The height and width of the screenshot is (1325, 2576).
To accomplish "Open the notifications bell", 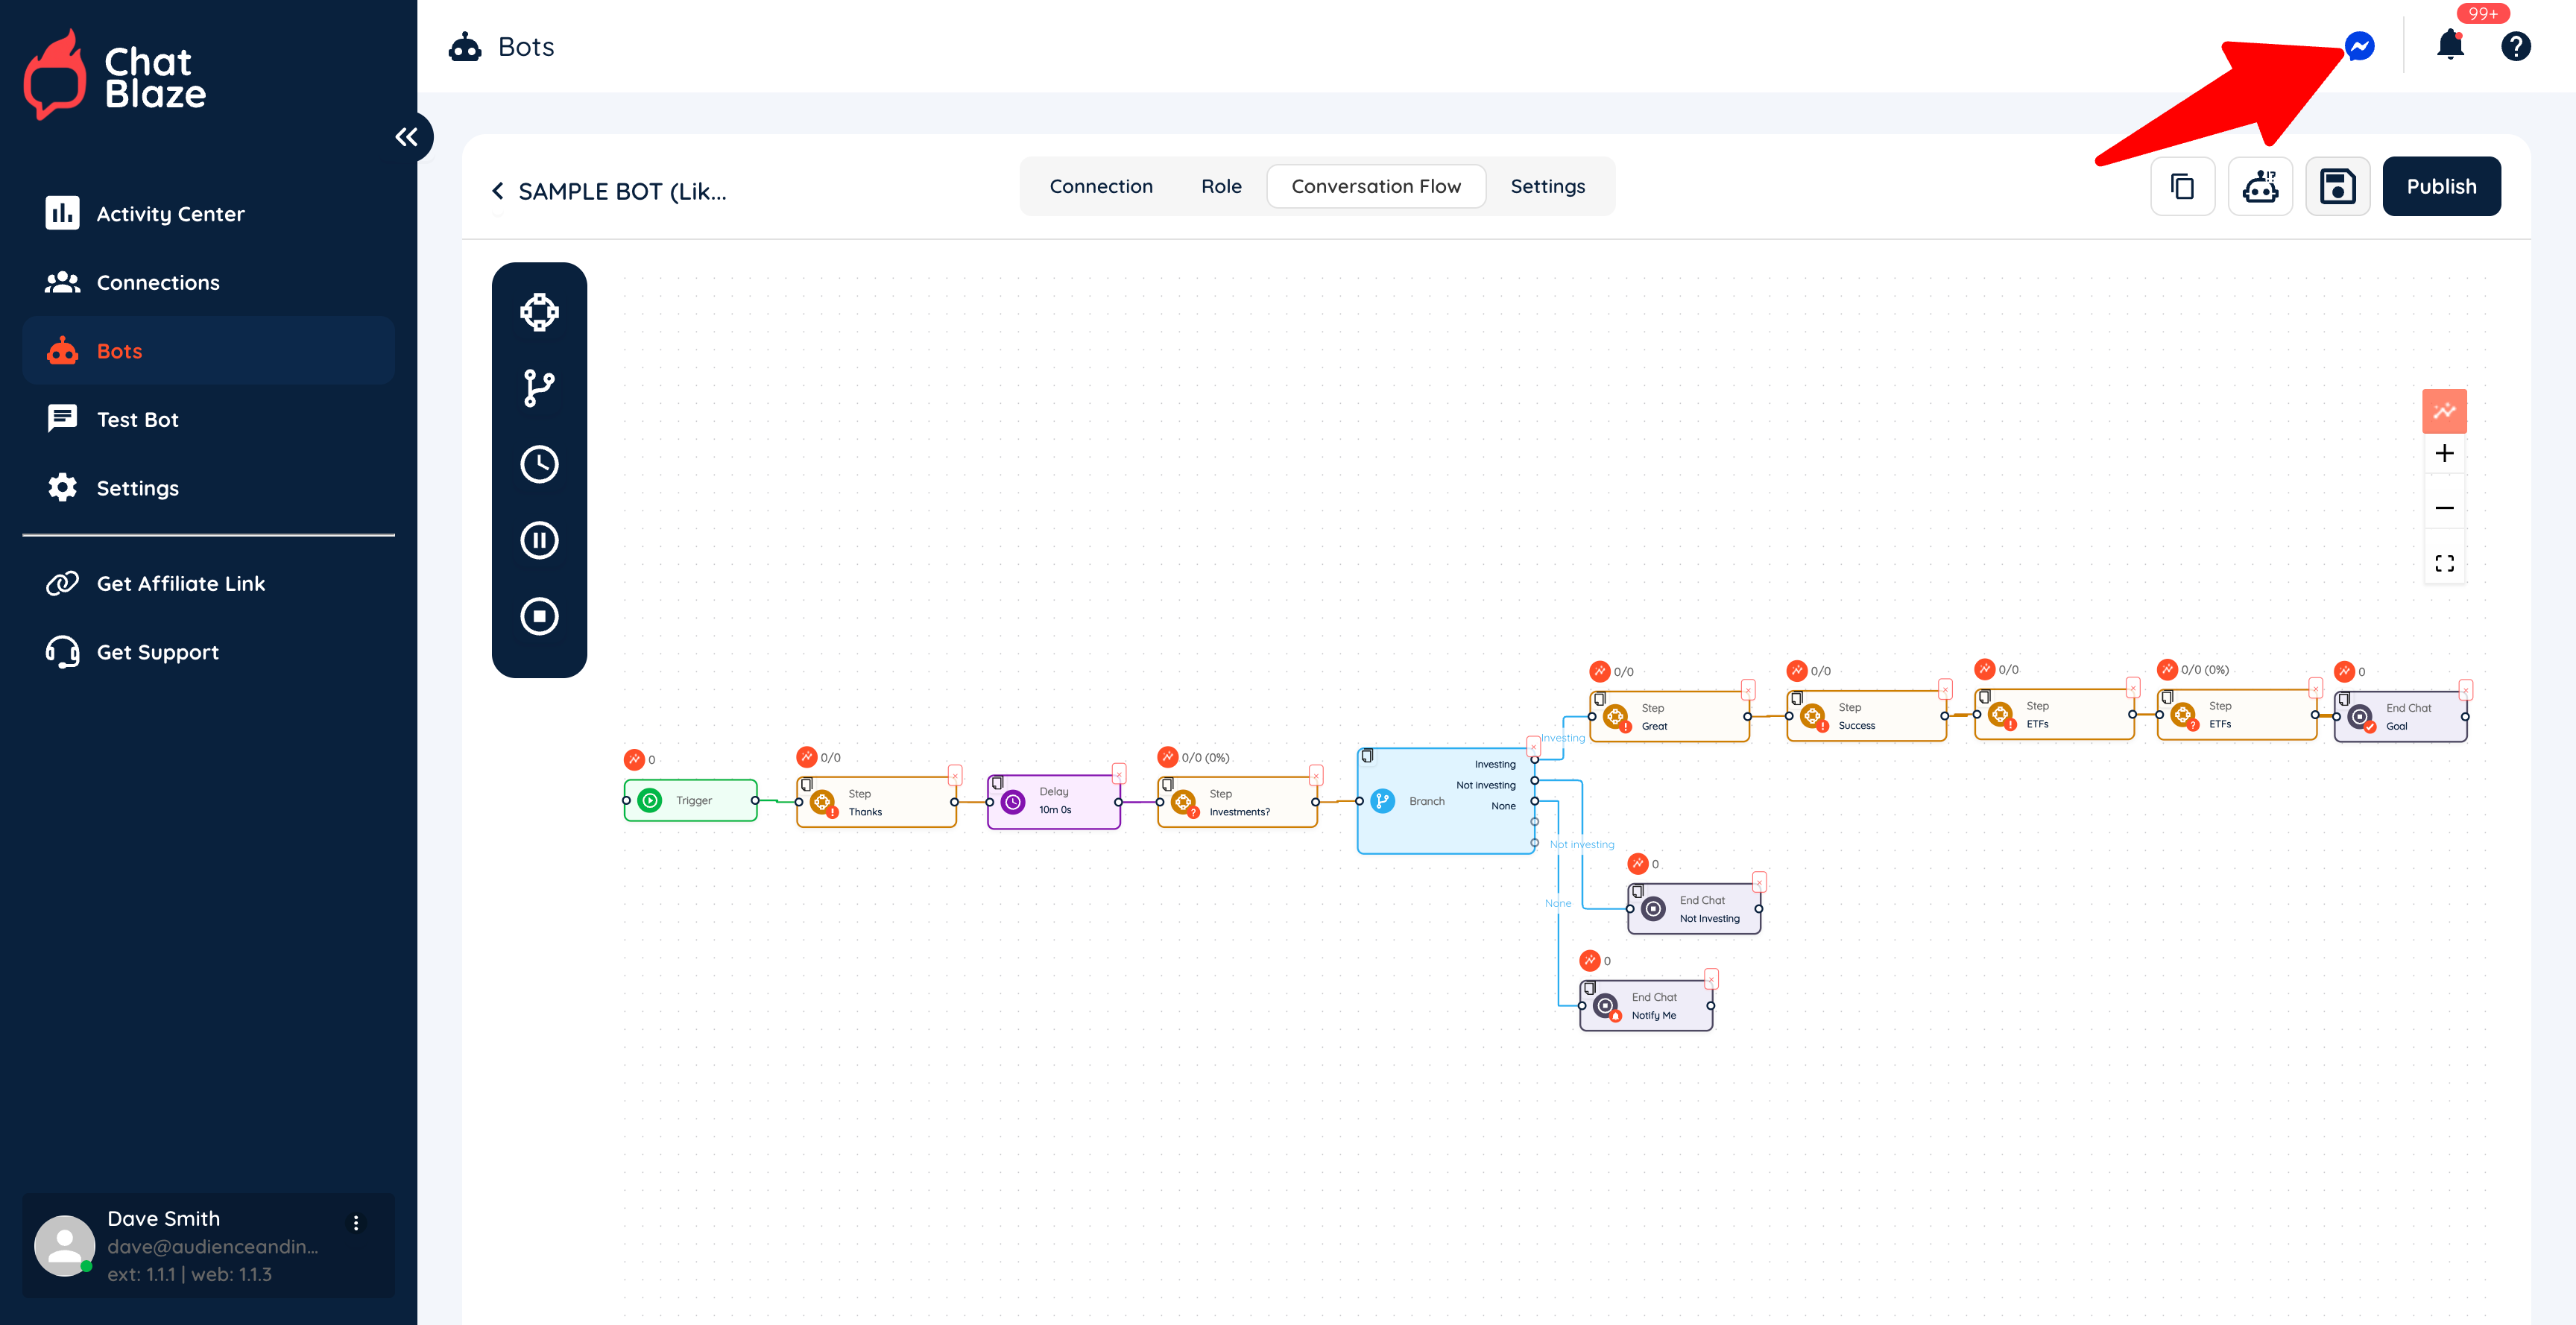I will (2449, 46).
